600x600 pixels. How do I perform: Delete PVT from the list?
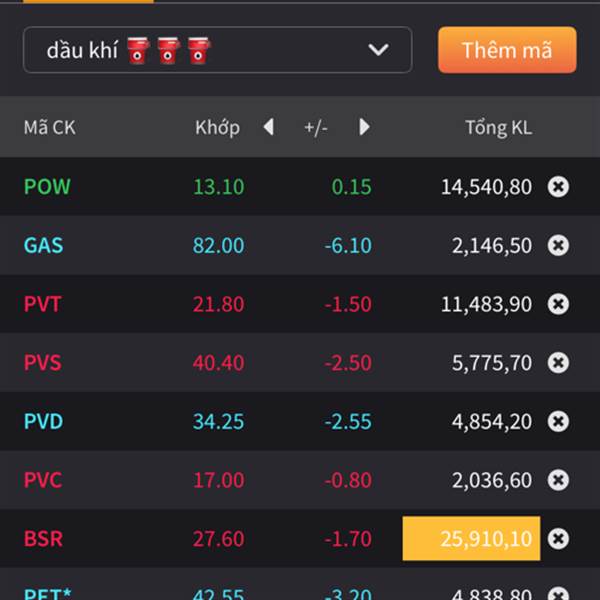pos(558,304)
